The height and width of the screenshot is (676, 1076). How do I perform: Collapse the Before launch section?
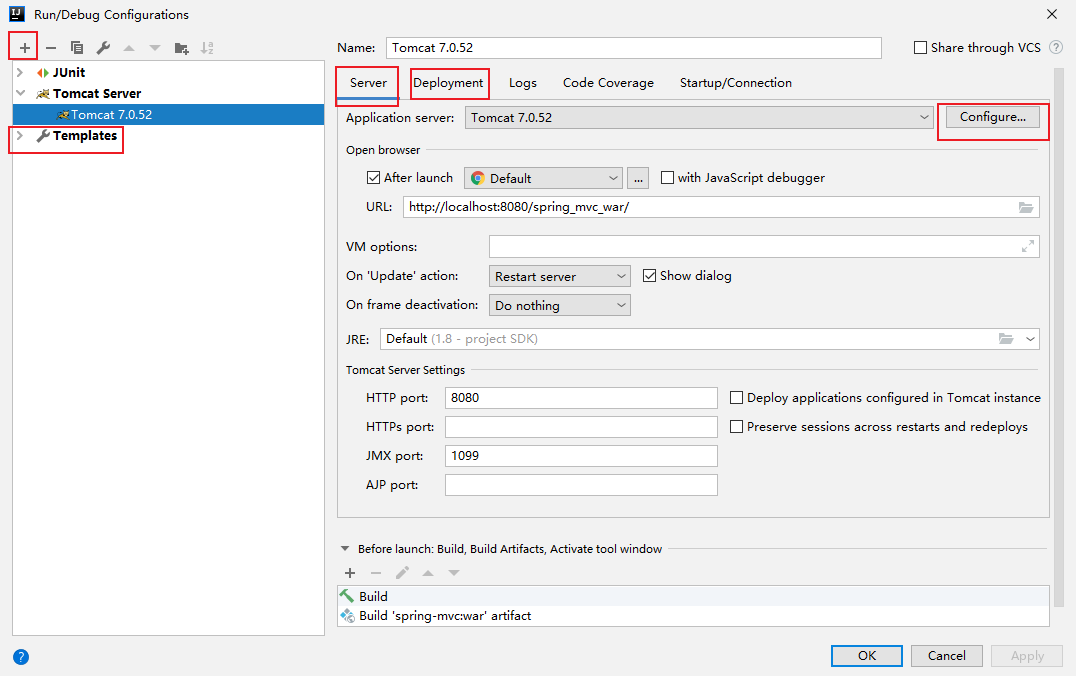coord(344,549)
